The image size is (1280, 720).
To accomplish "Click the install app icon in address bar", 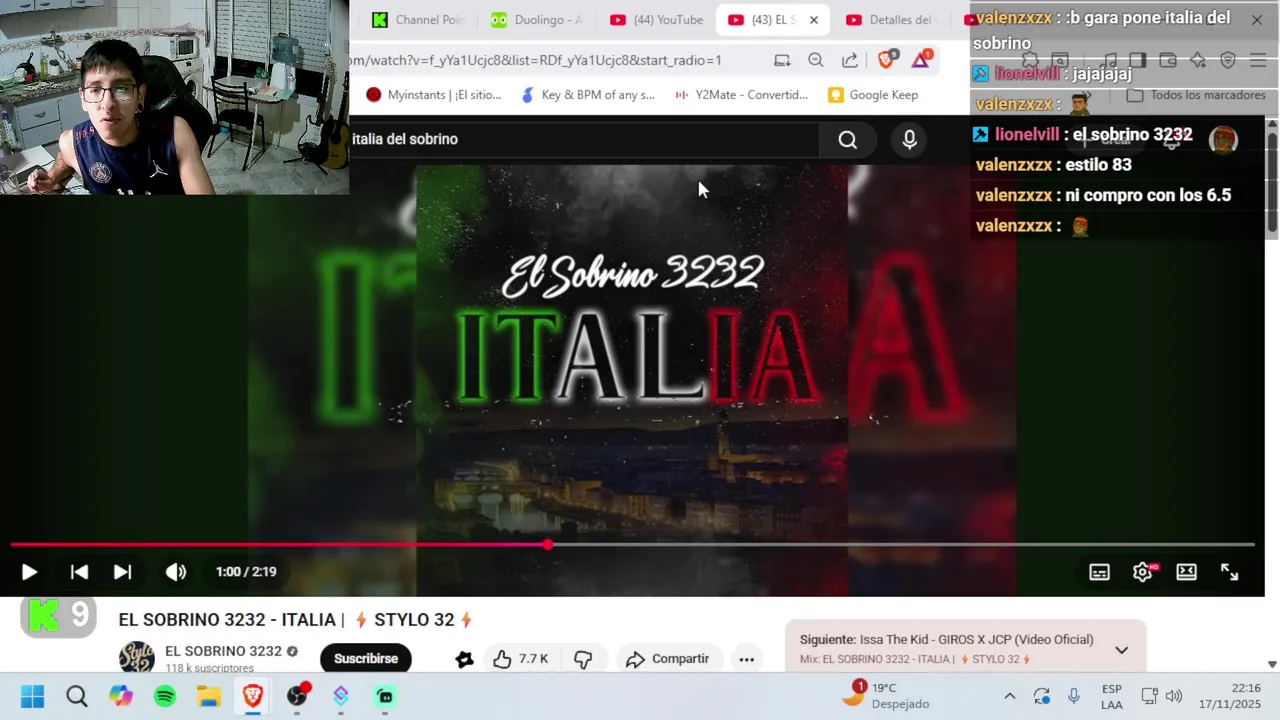I will point(782,60).
